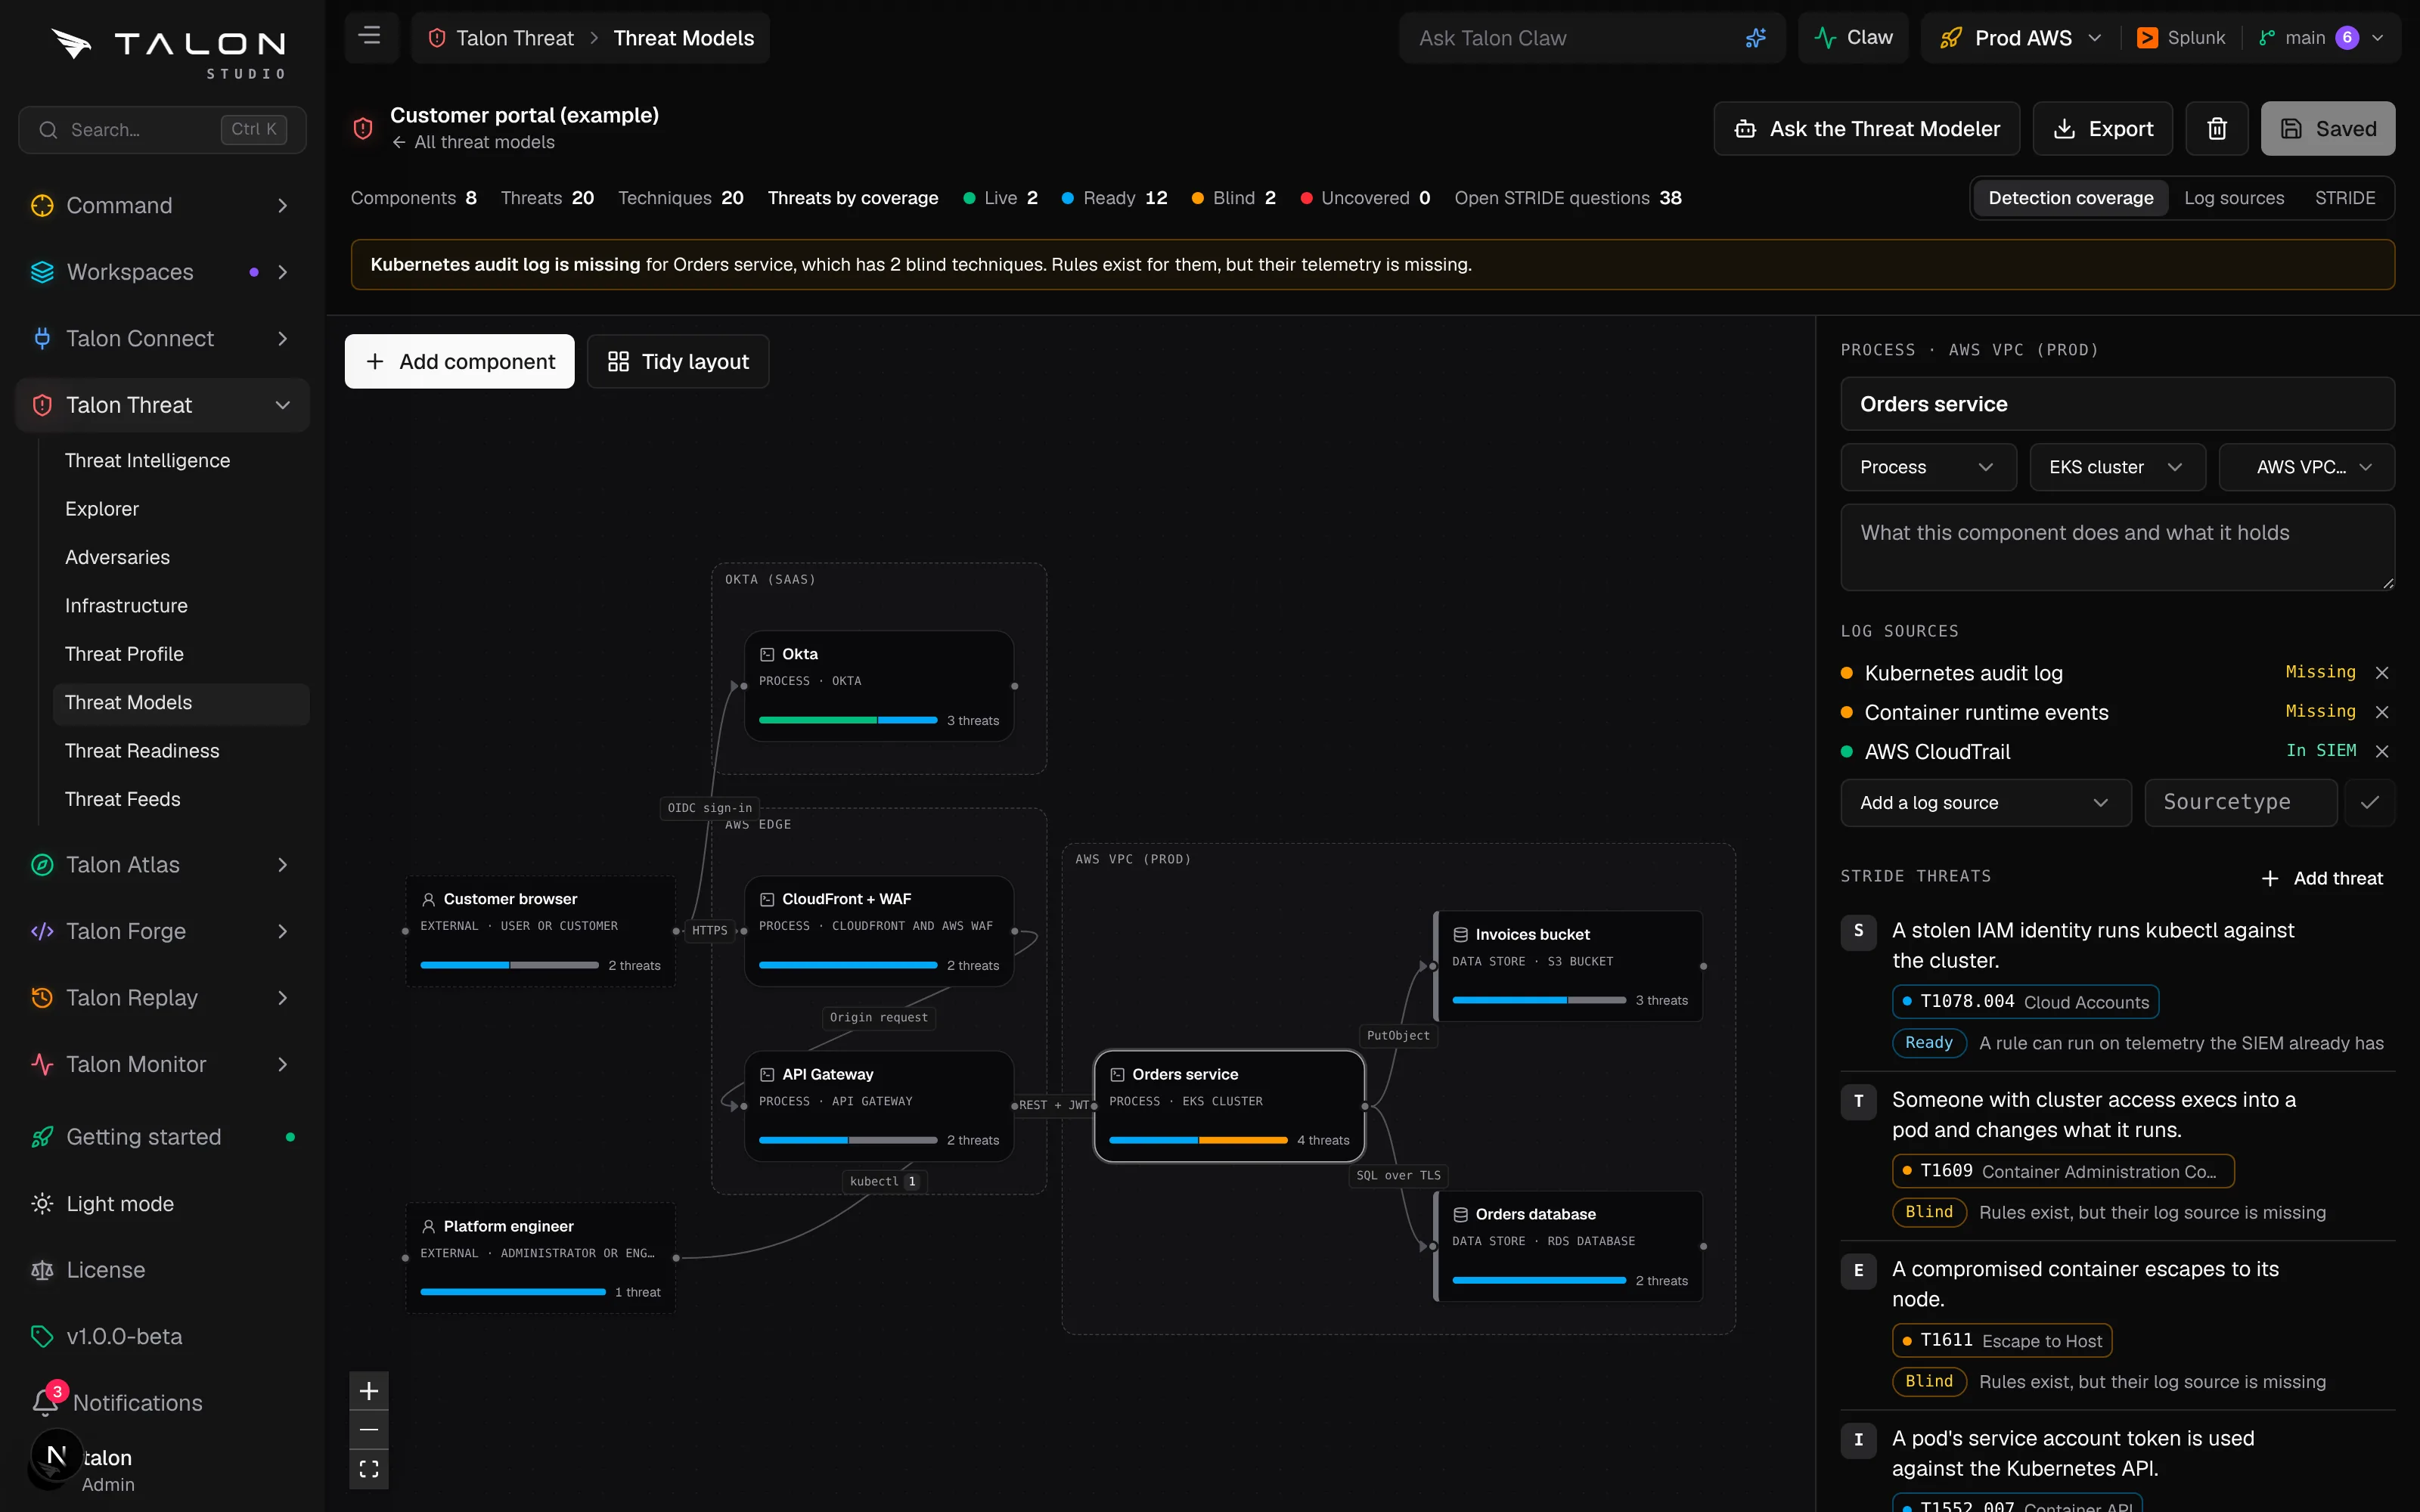The height and width of the screenshot is (1512, 2420).
Task: Click the talon Admin user avatar
Action: coord(57,1457)
